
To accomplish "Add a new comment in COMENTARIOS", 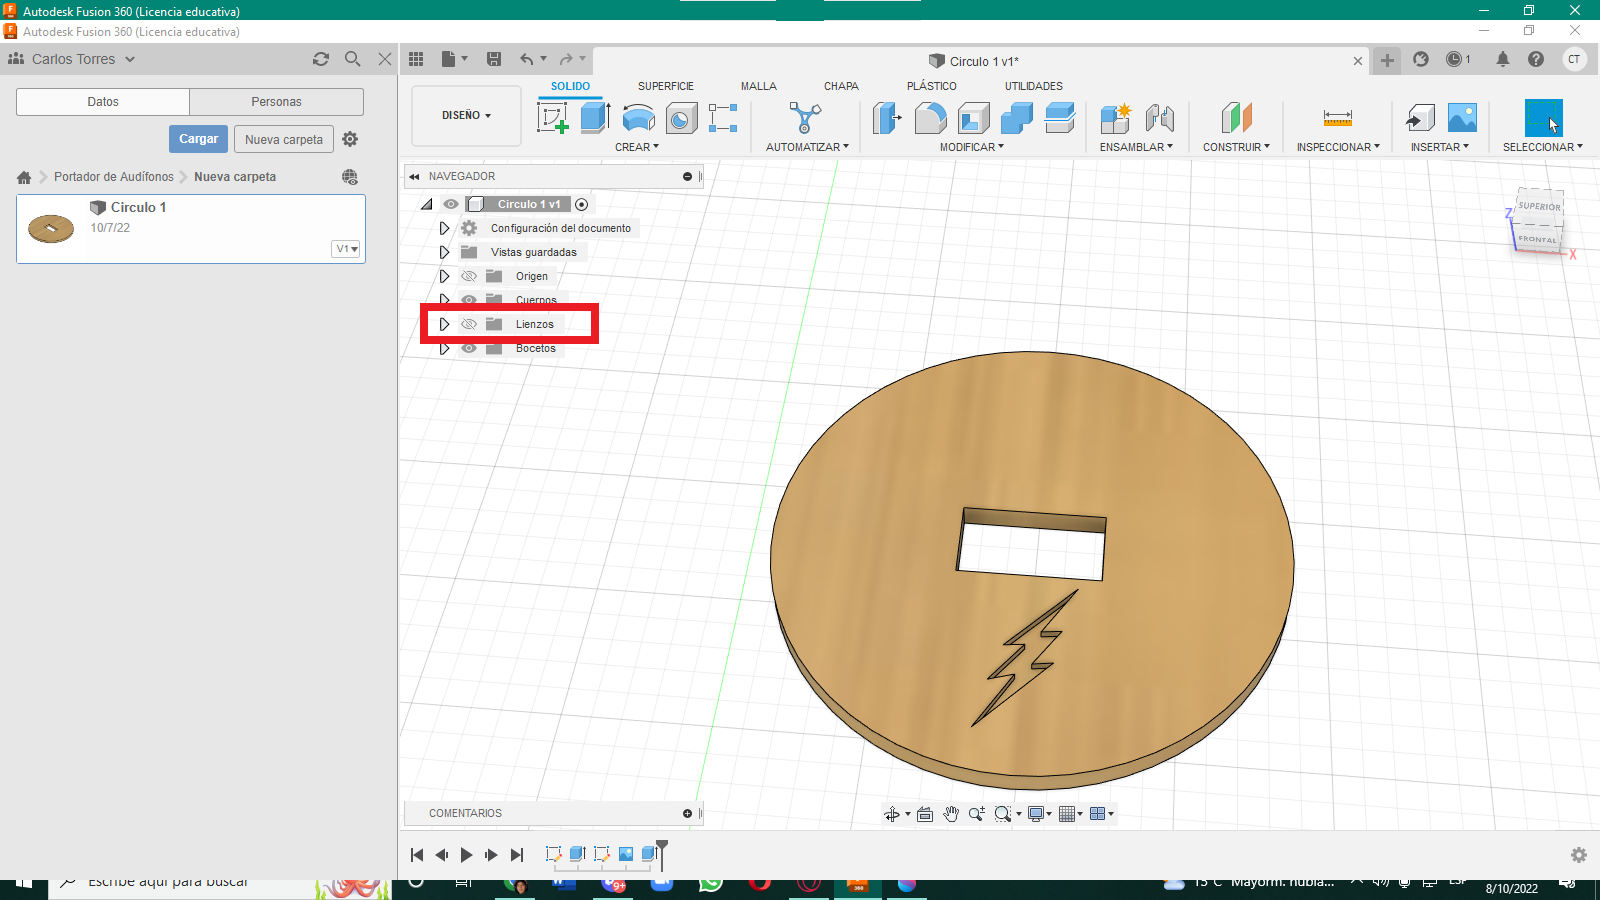I will [x=687, y=814].
